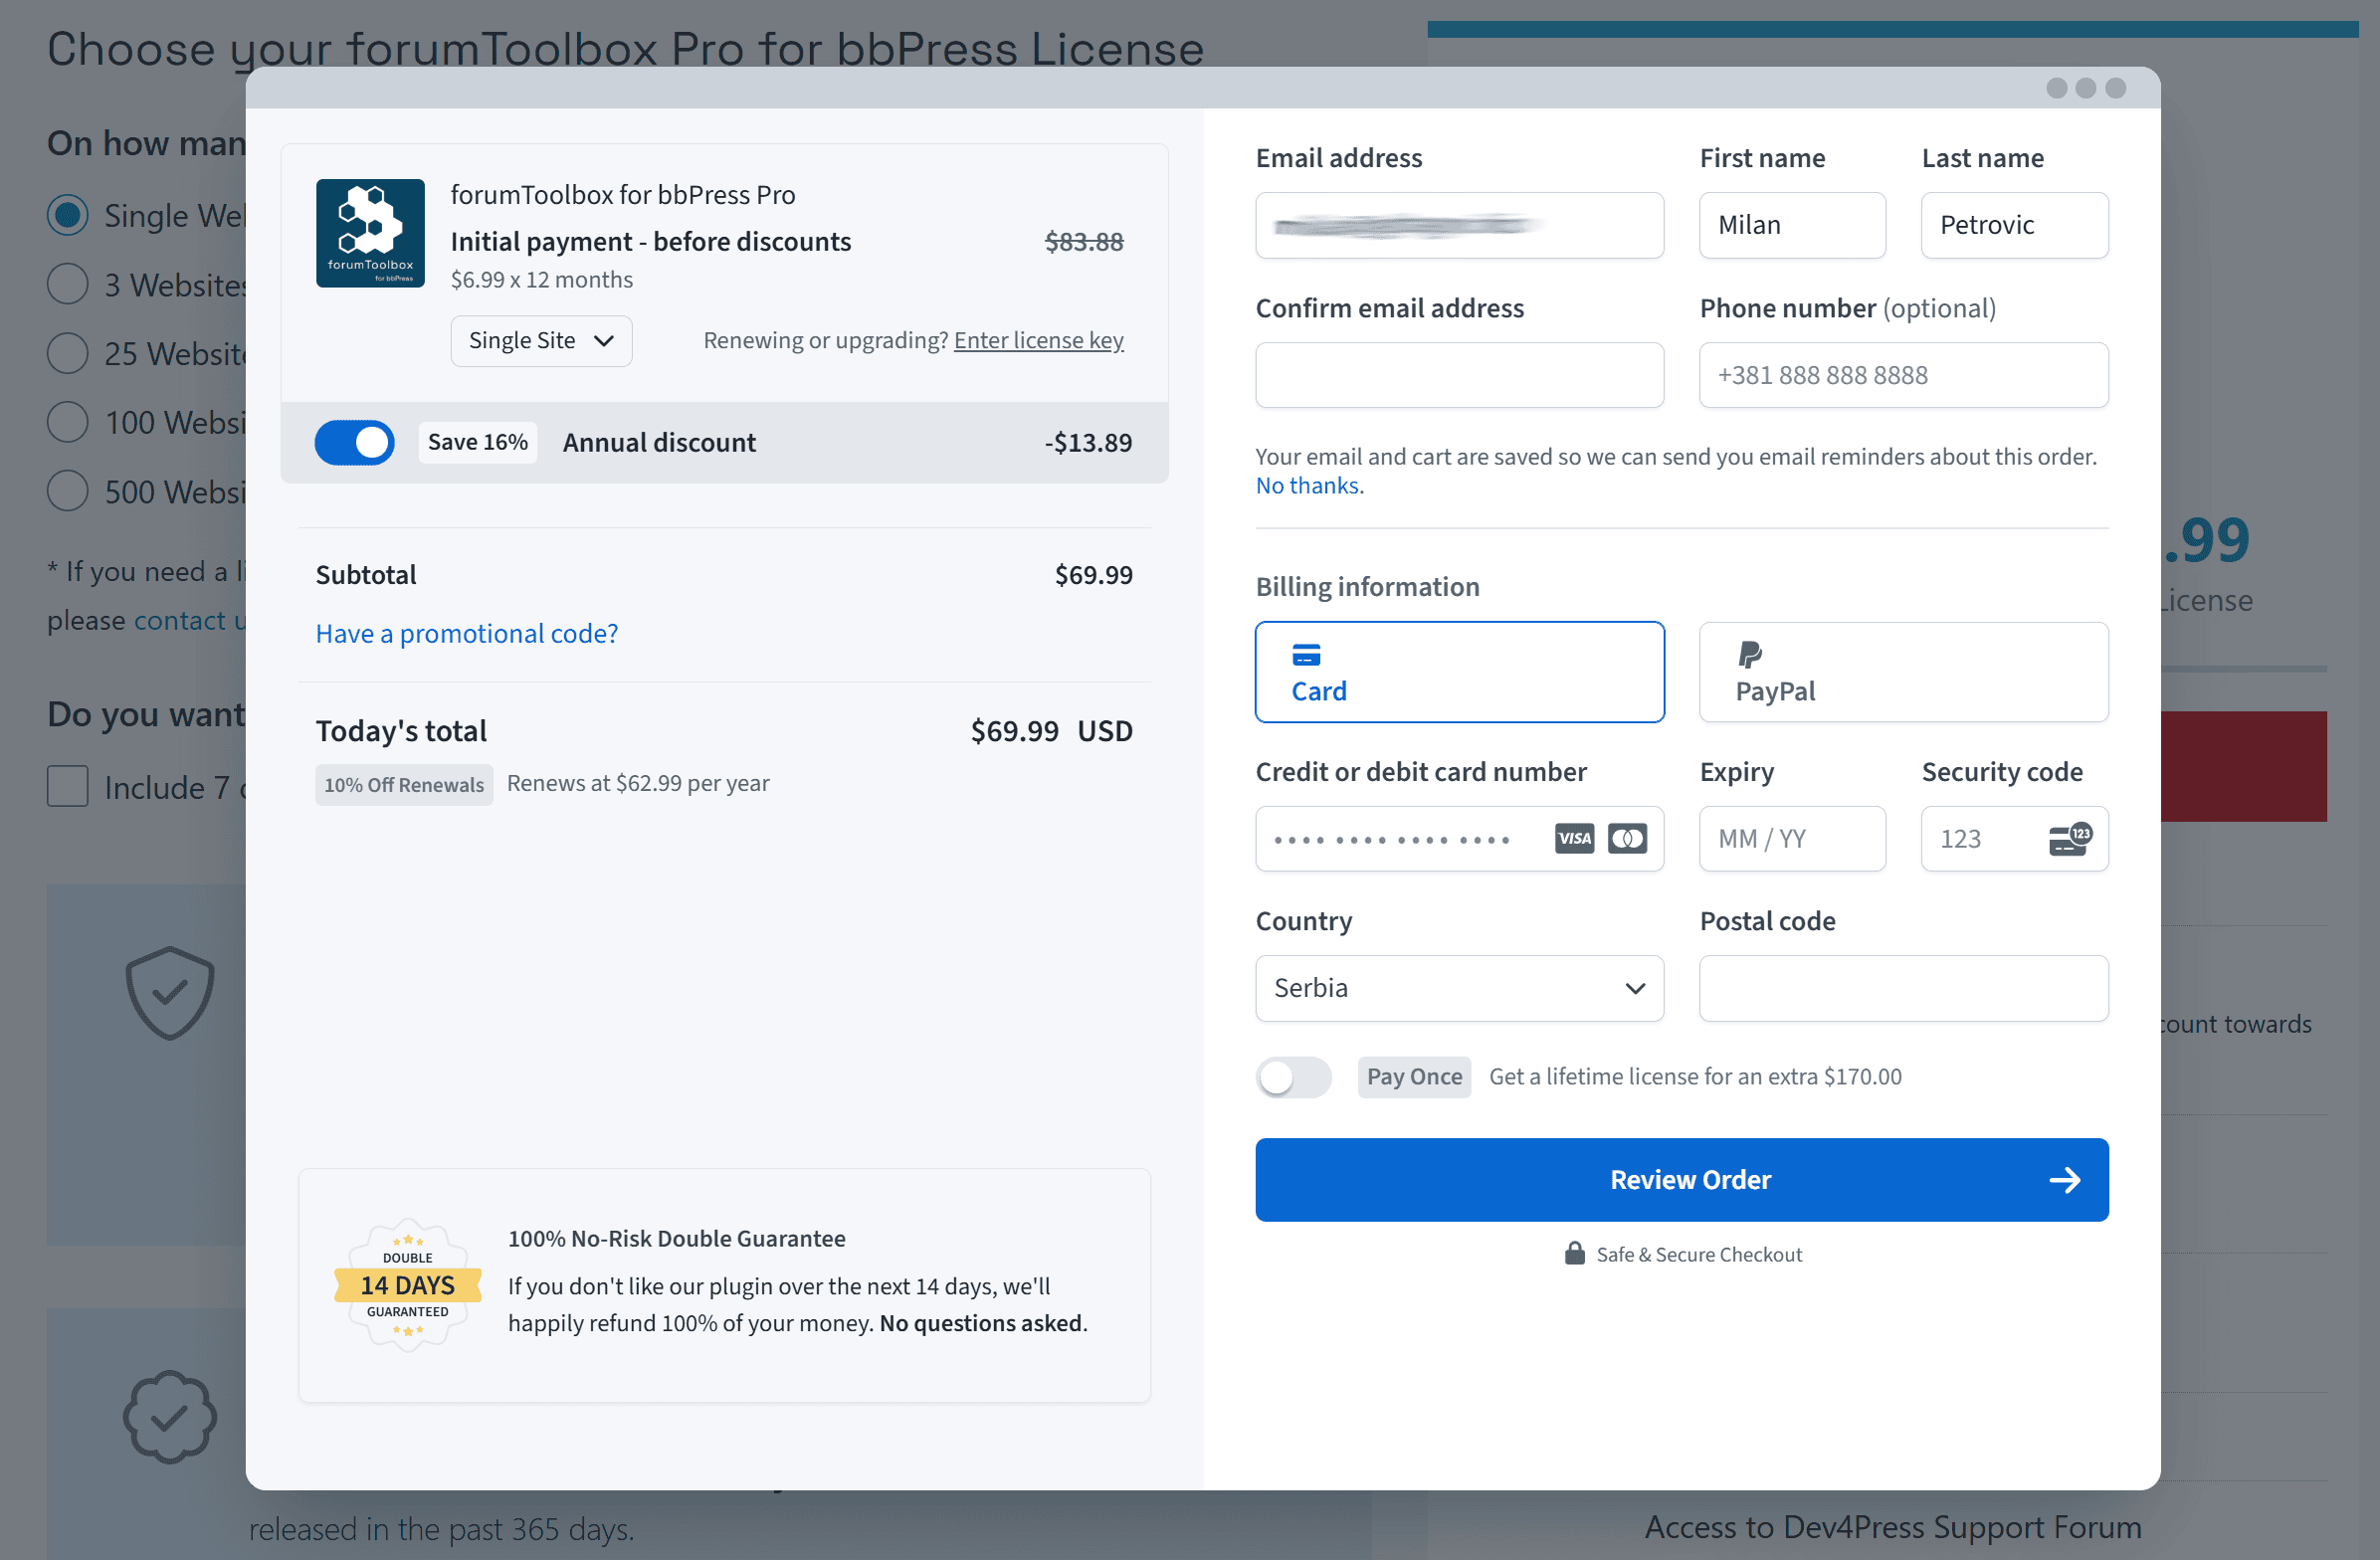This screenshot has width=2380, height=1560.
Task: Click the Expiry MM / YY field
Action: (x=1792, y=839)
